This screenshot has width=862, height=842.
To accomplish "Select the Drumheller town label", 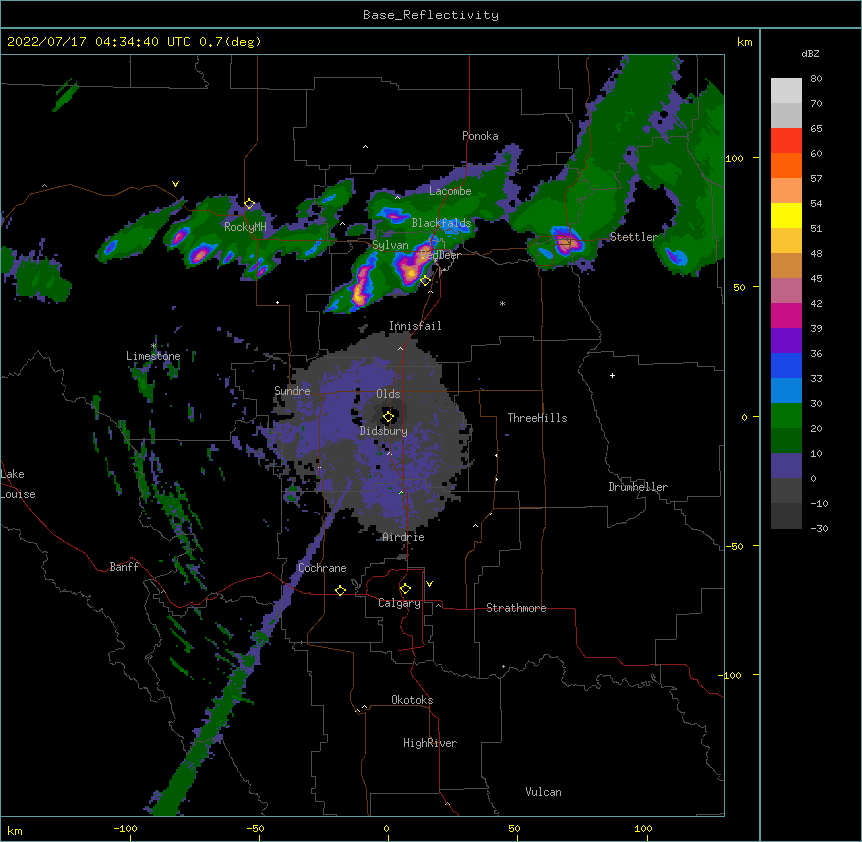I will [638, 487].
